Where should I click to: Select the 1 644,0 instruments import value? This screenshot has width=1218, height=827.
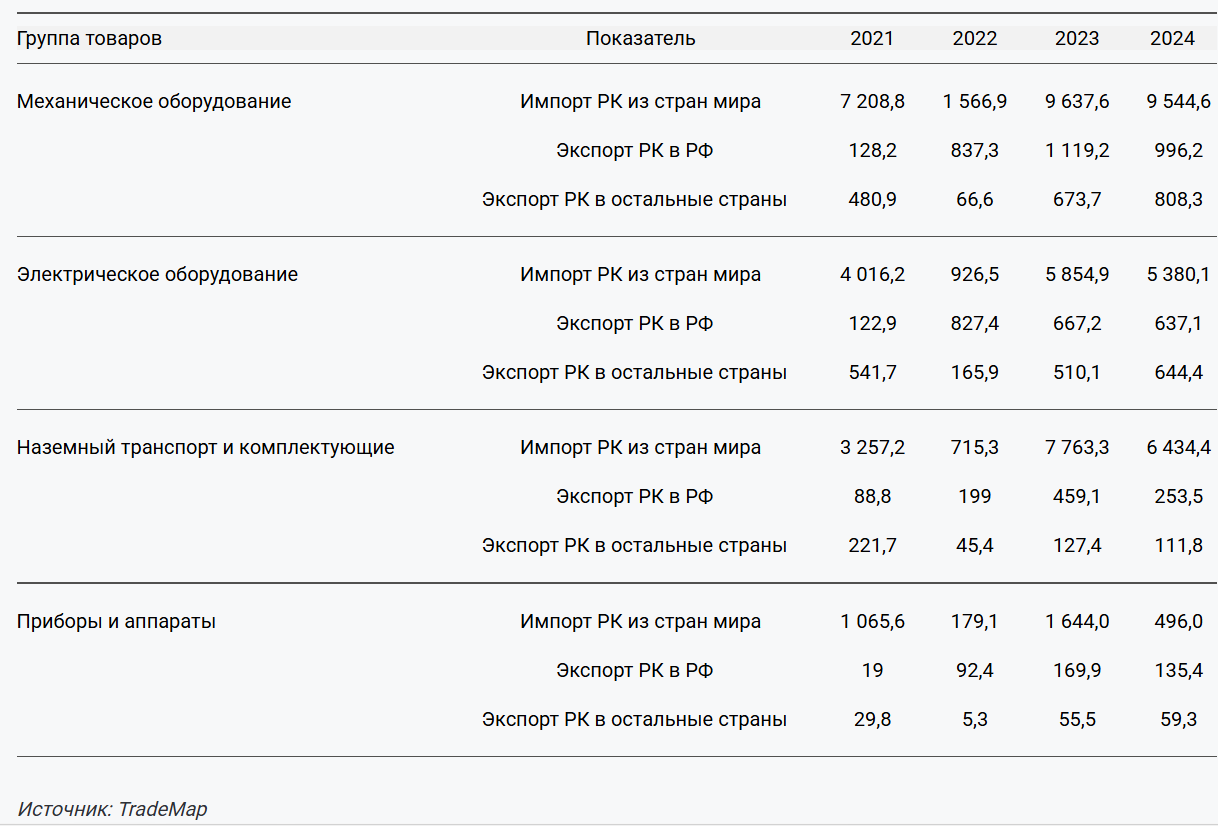(x=1077, y=622)
